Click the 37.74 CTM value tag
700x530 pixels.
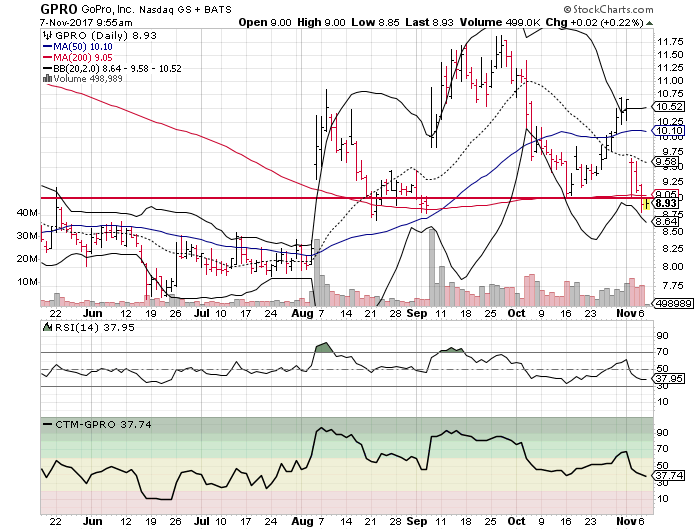click(668, 476)
